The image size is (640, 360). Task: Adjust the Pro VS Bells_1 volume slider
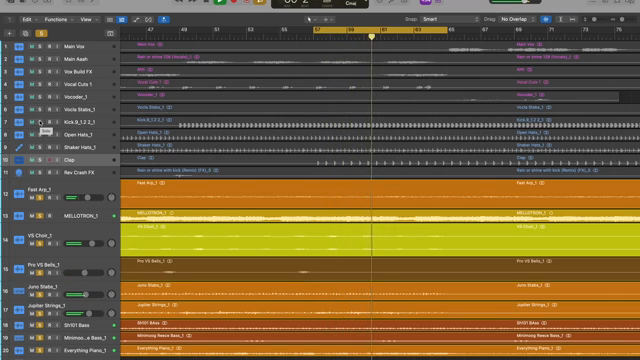point(84,273)
